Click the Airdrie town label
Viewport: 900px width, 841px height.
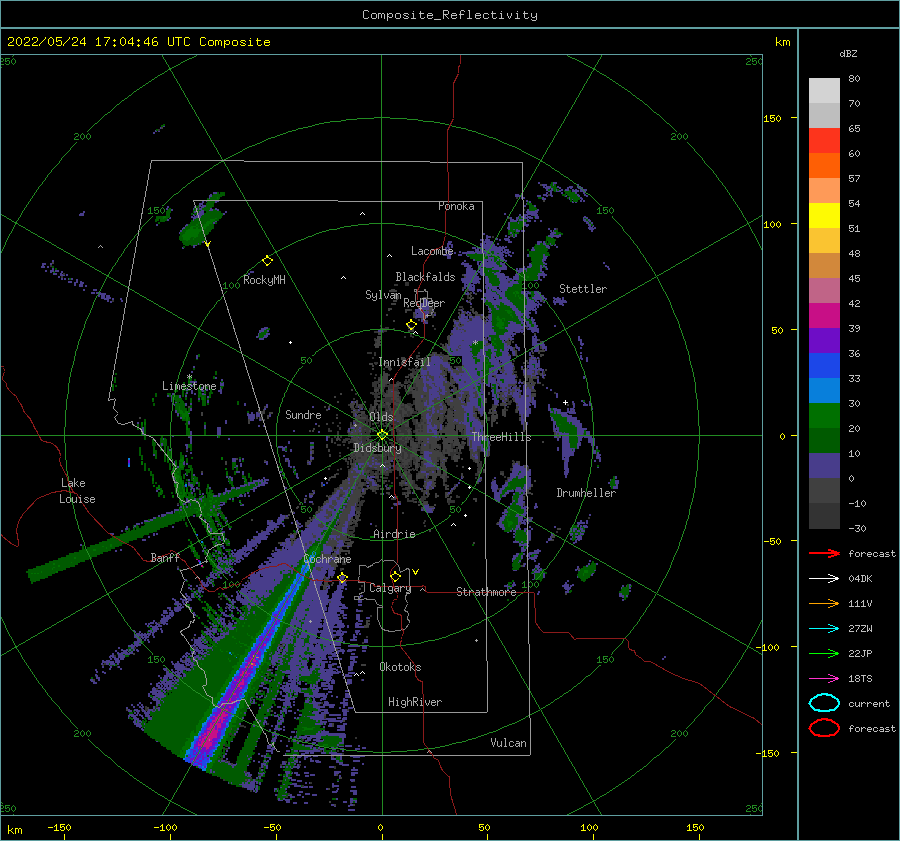pos(394,534)
